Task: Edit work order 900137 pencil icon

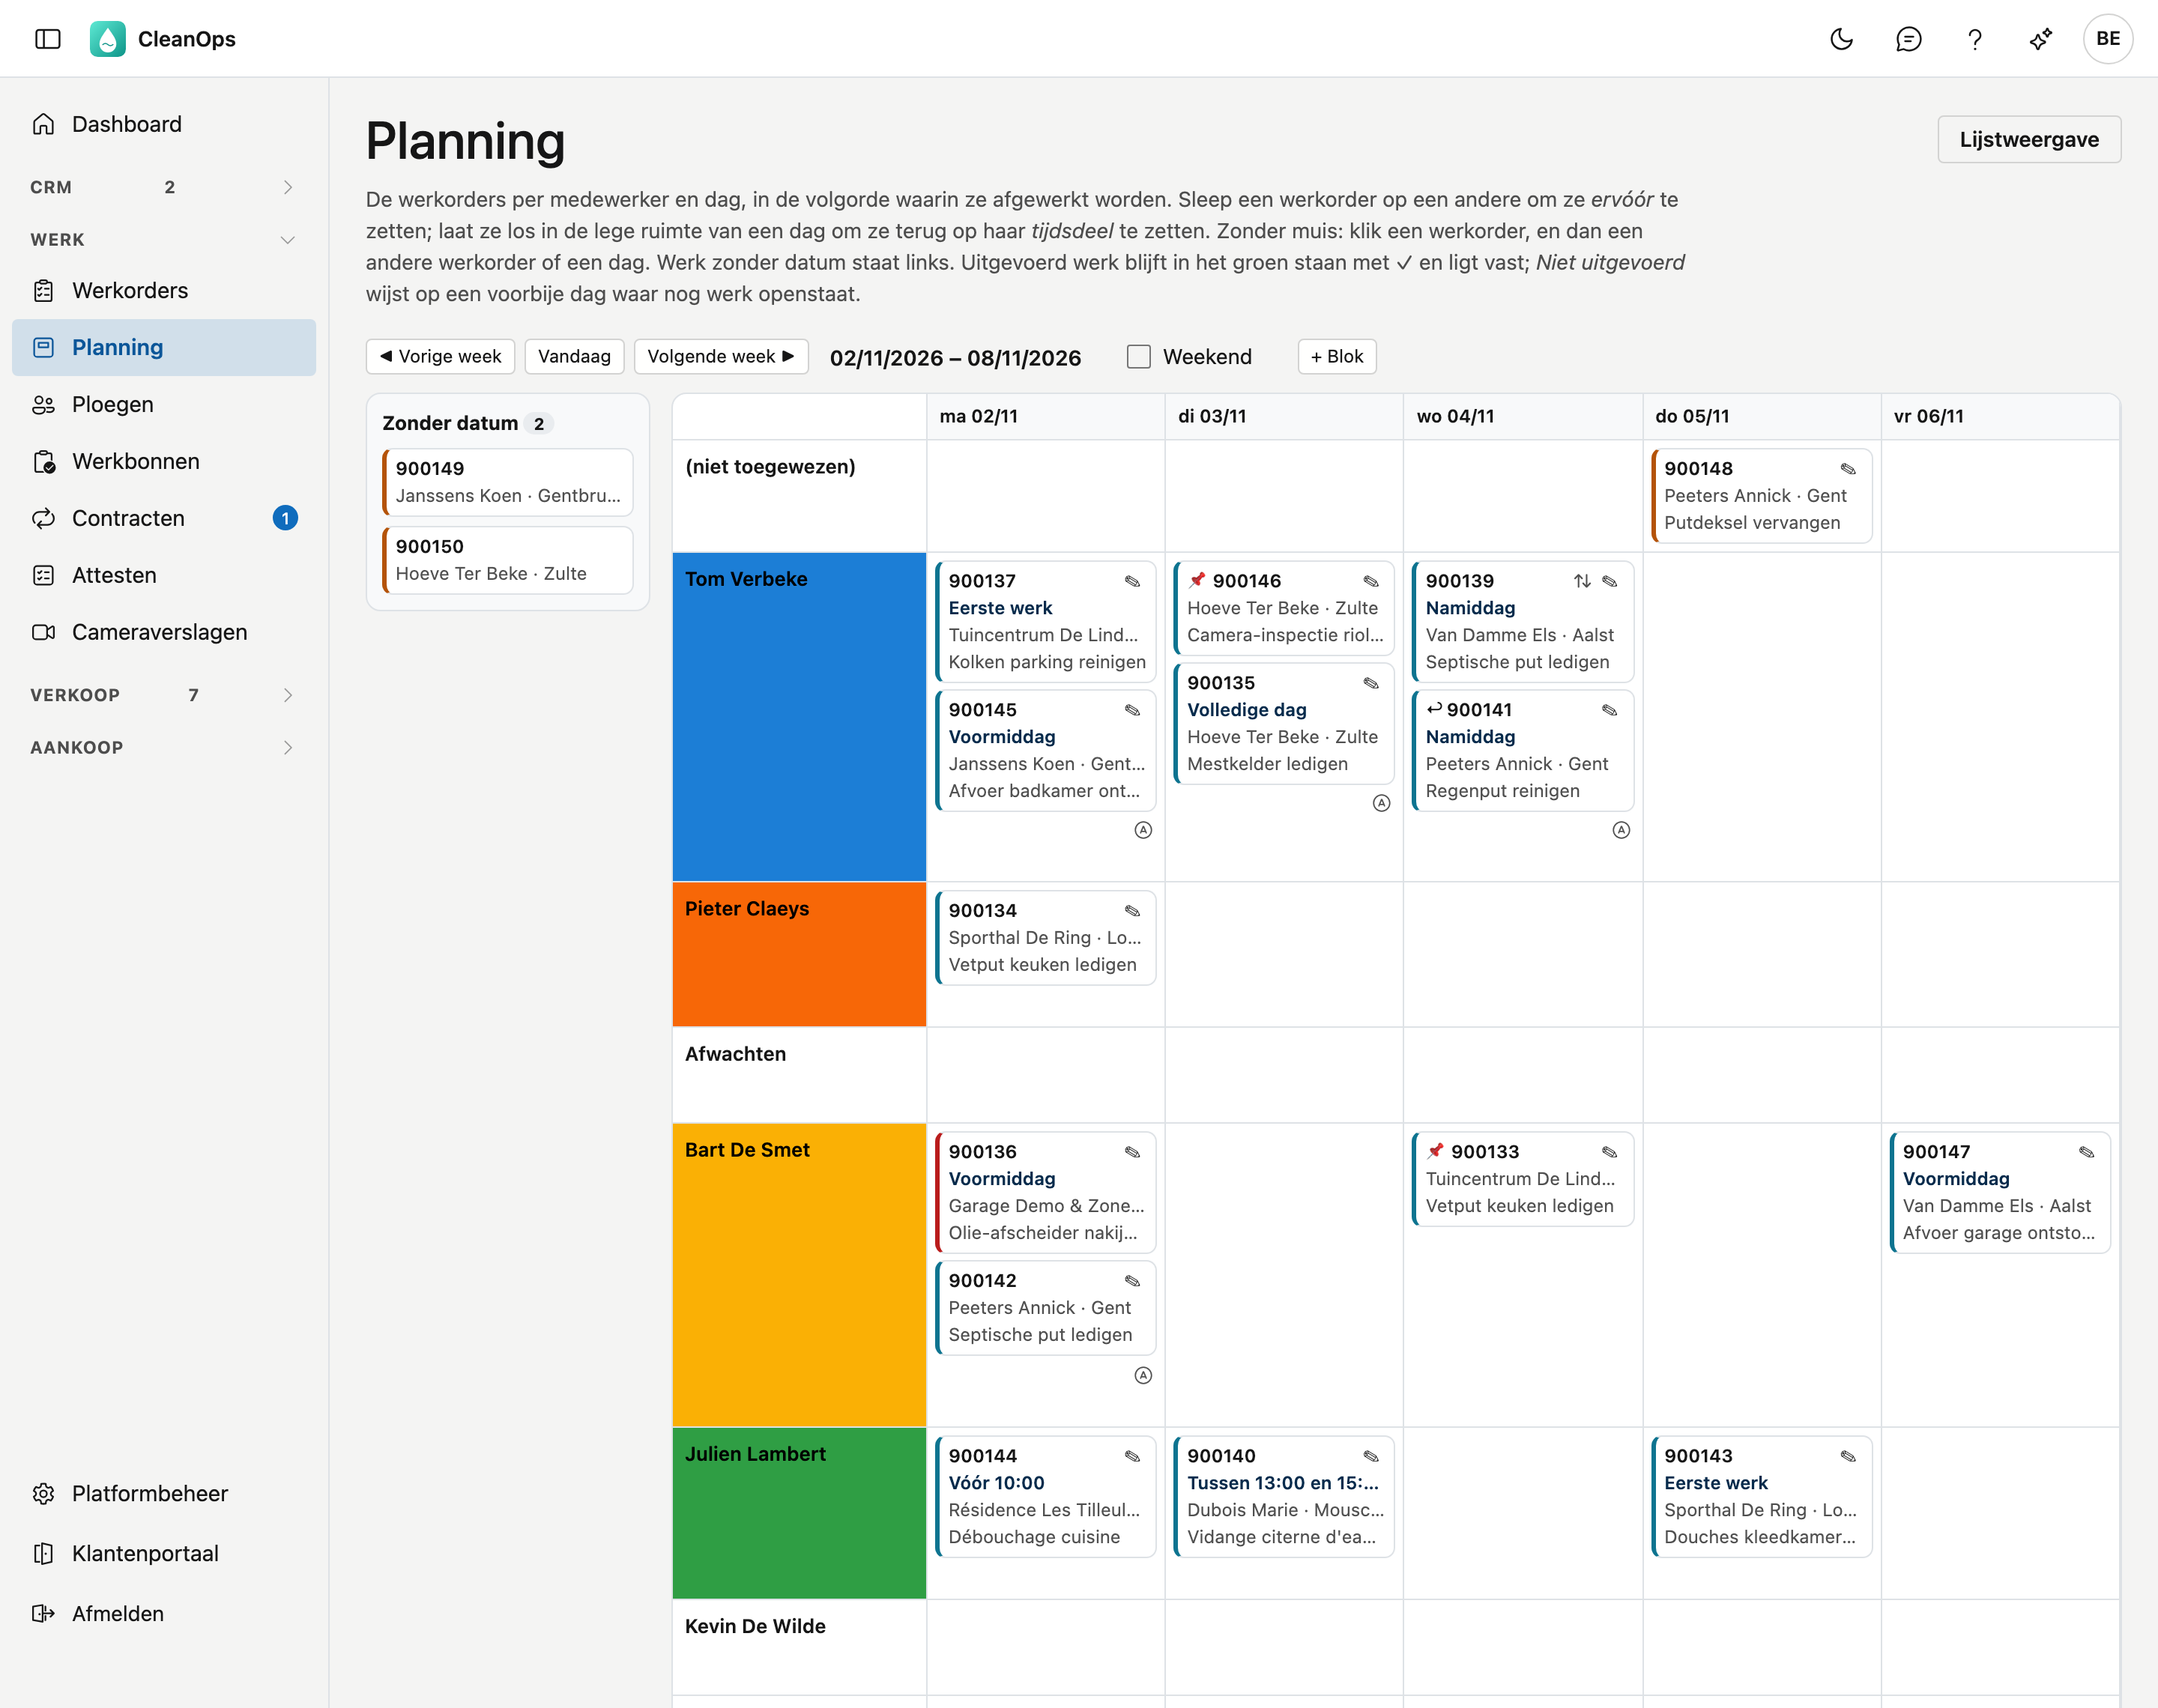Action: 1132,581
